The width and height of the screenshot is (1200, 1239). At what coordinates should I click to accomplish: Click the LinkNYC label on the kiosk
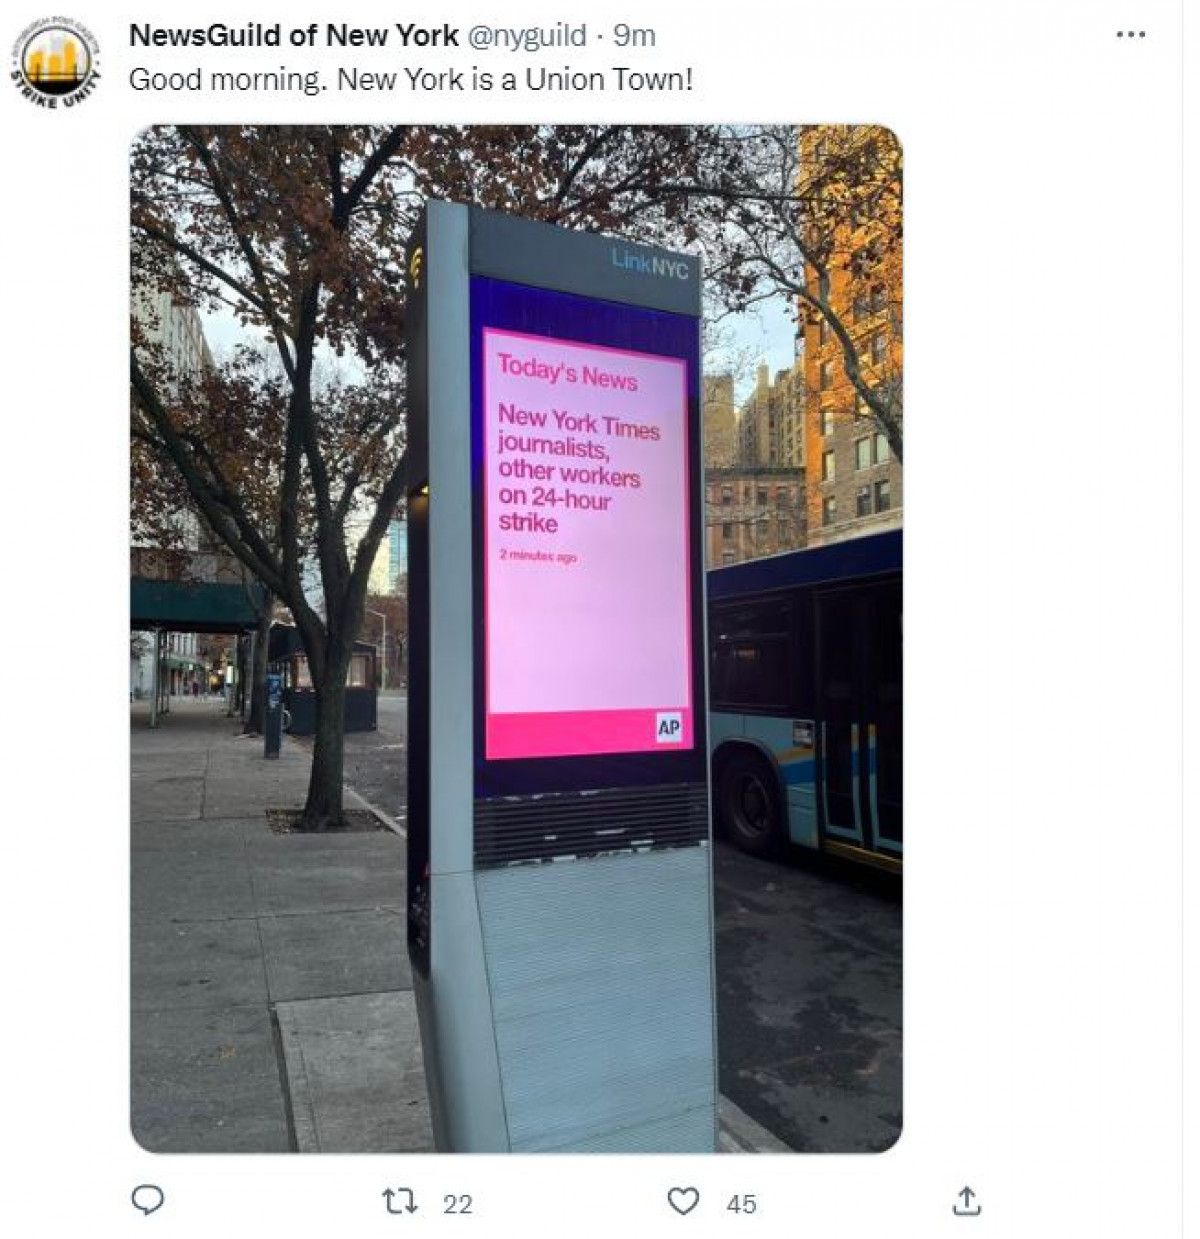[x=650, y=265]
